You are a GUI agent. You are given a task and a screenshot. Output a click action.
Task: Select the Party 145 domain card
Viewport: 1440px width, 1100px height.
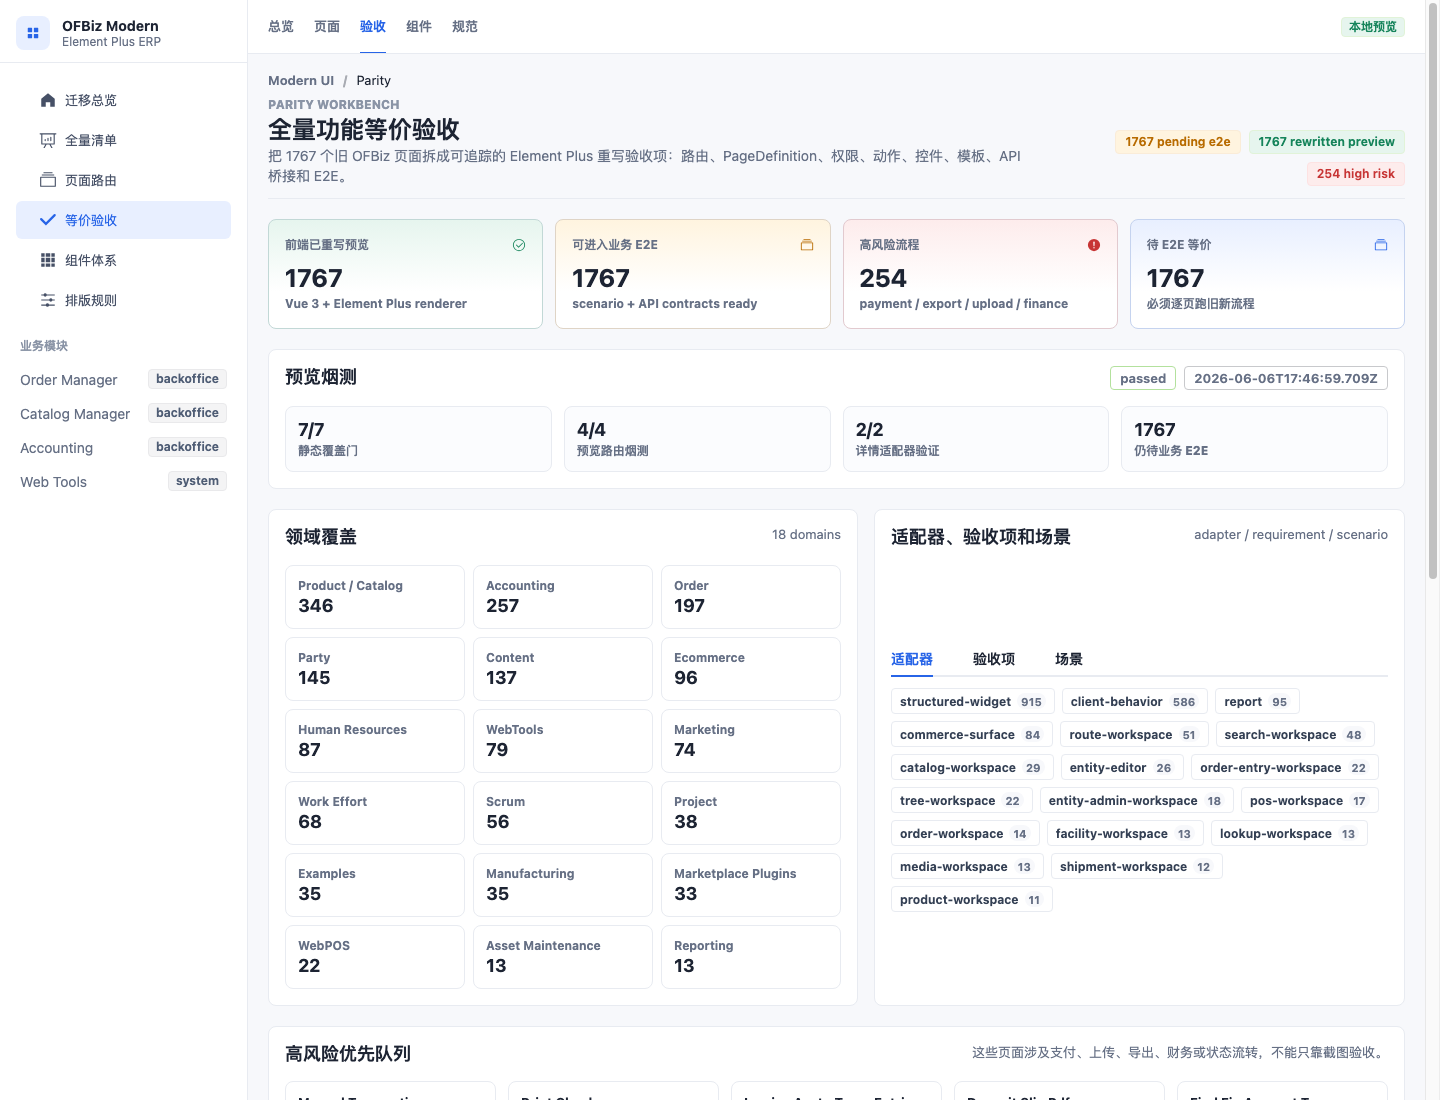(375, 669)
